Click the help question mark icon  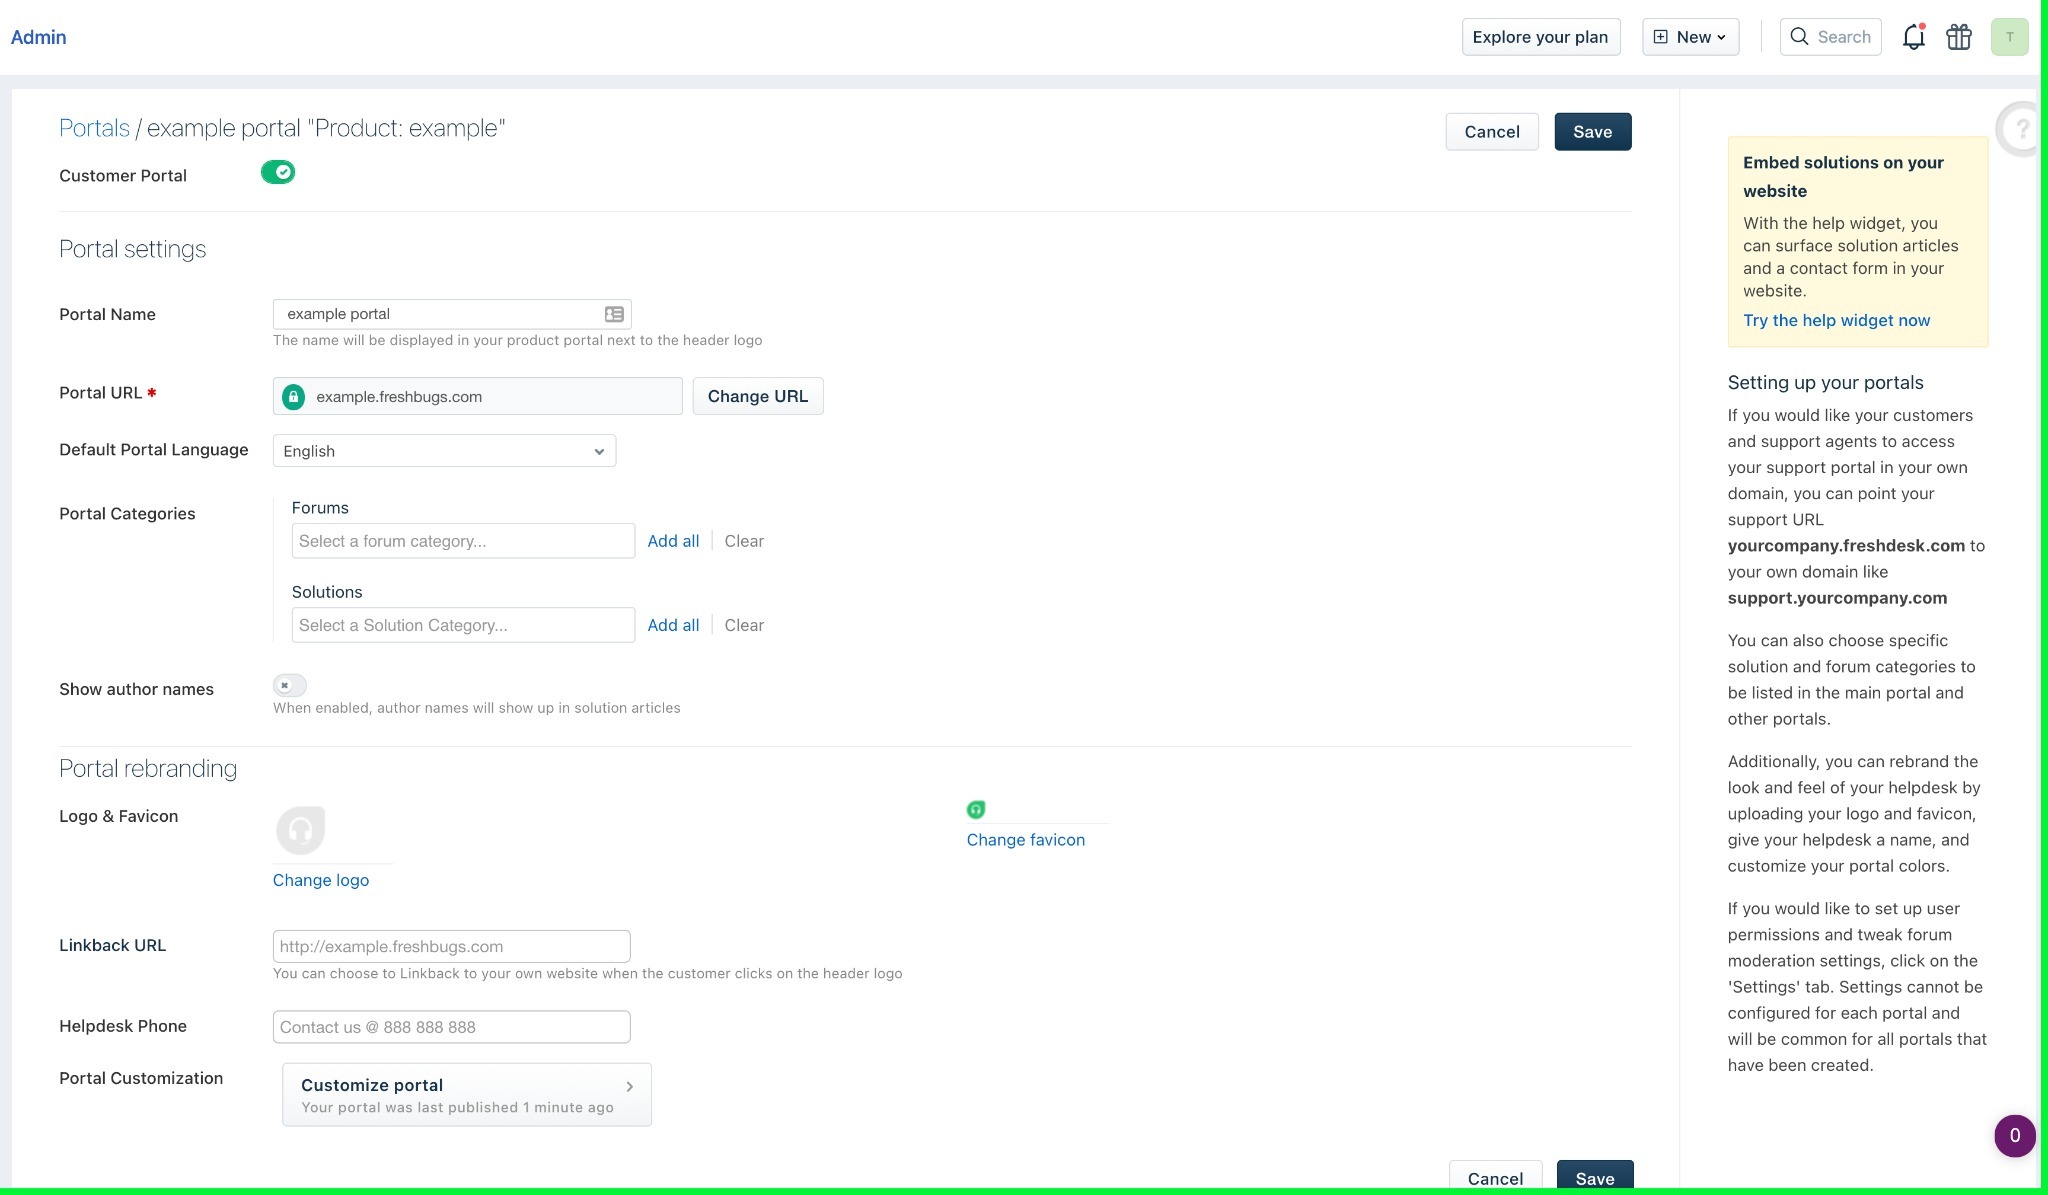point(2021,129)
